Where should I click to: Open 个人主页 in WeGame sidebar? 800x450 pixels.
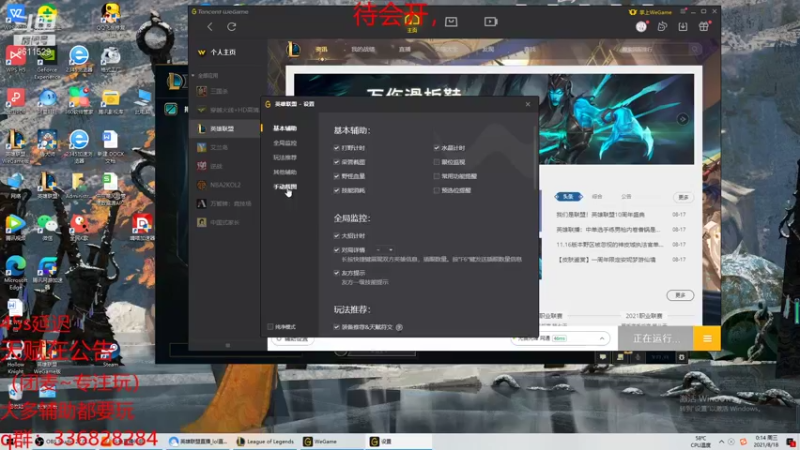[217, 52]
